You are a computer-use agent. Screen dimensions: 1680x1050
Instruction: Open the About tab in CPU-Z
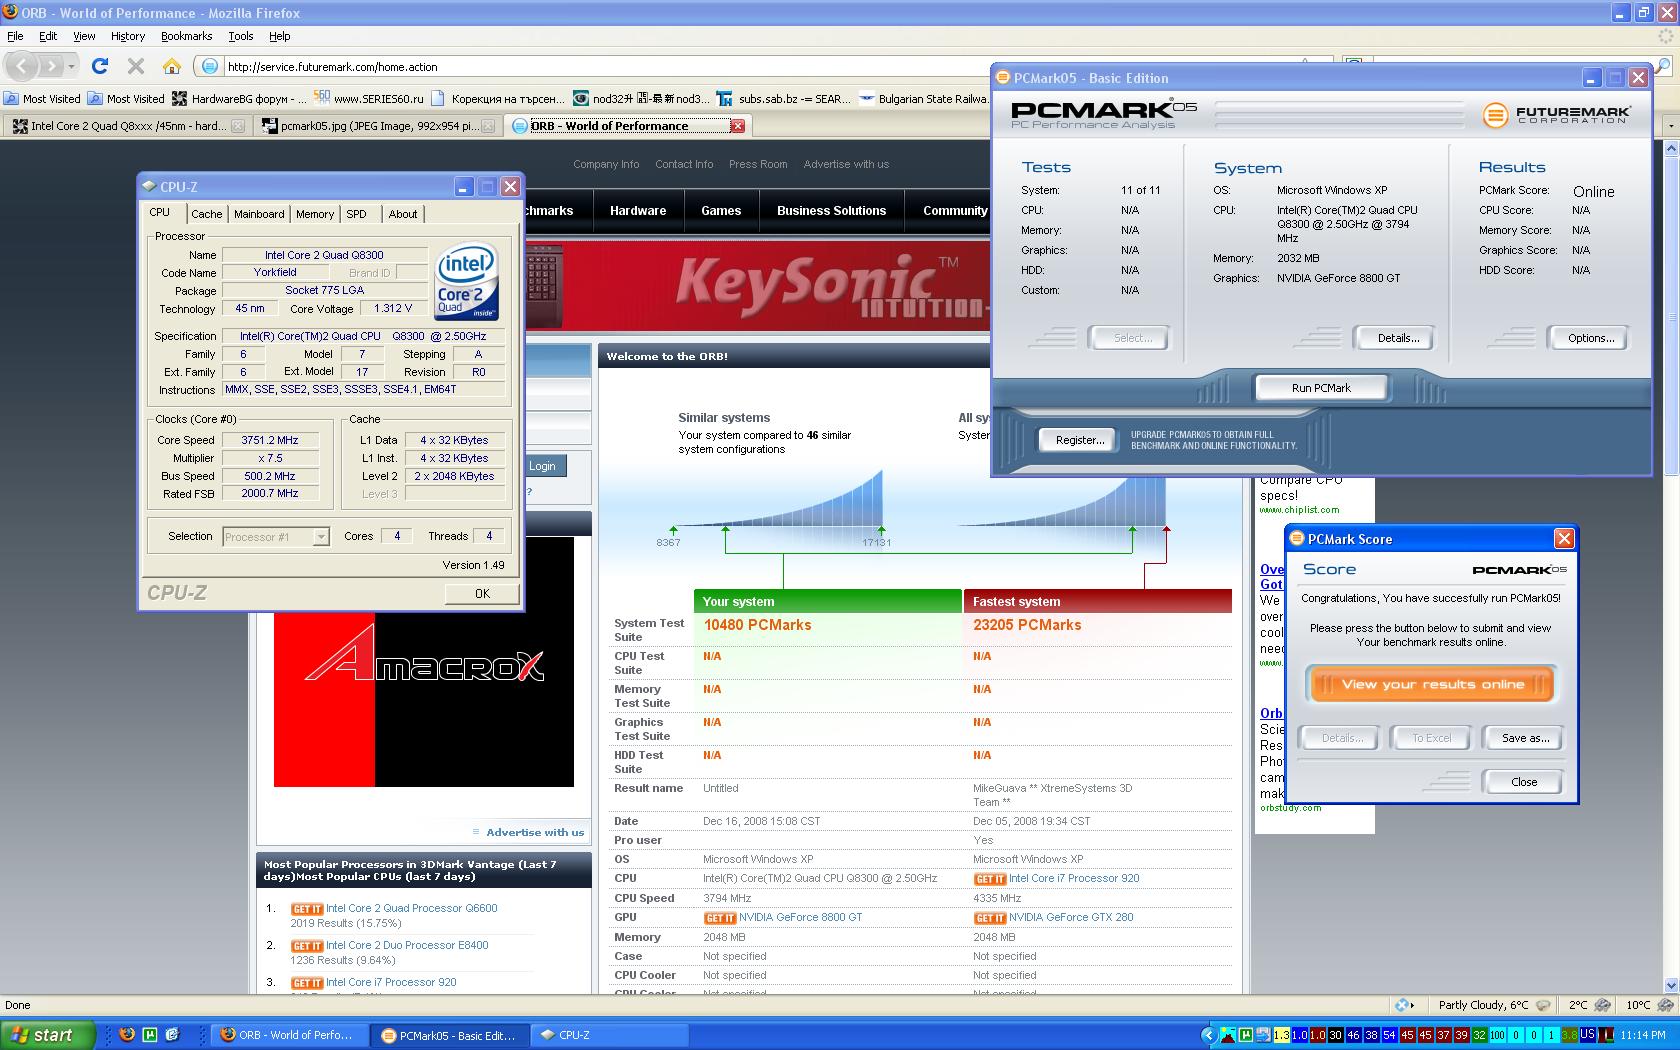[x=403, y=214]
